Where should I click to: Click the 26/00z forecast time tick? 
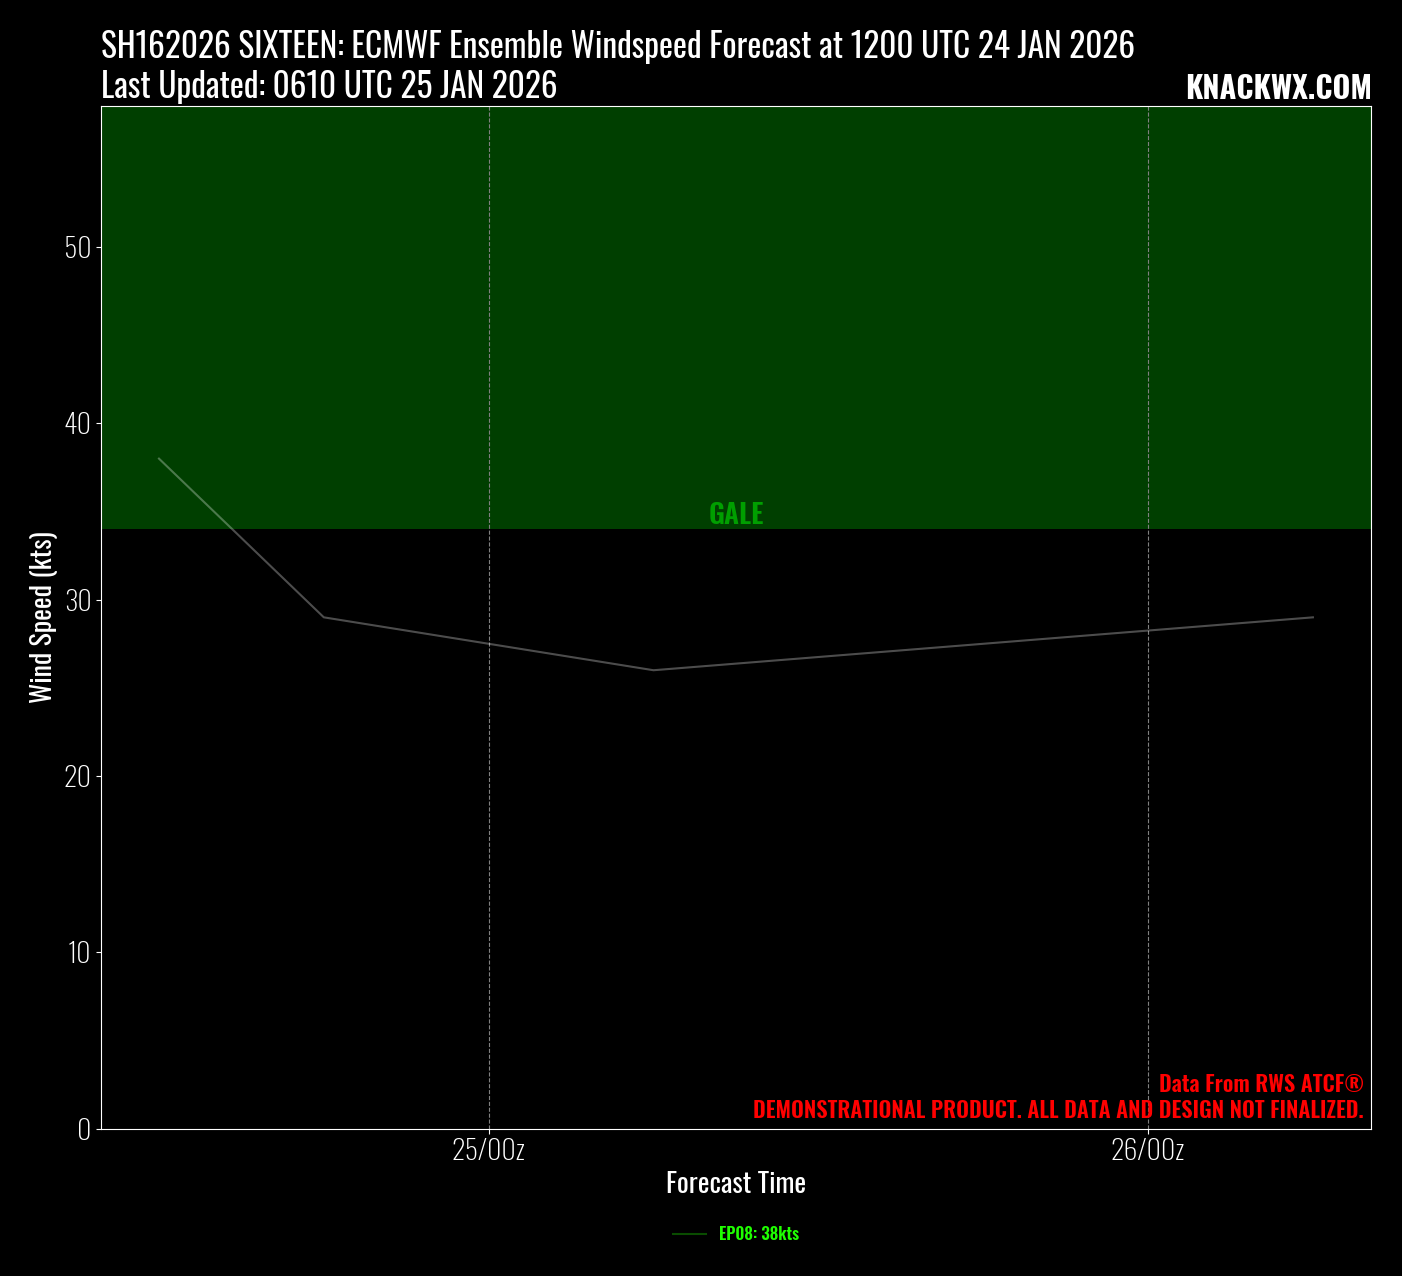1147,1150
